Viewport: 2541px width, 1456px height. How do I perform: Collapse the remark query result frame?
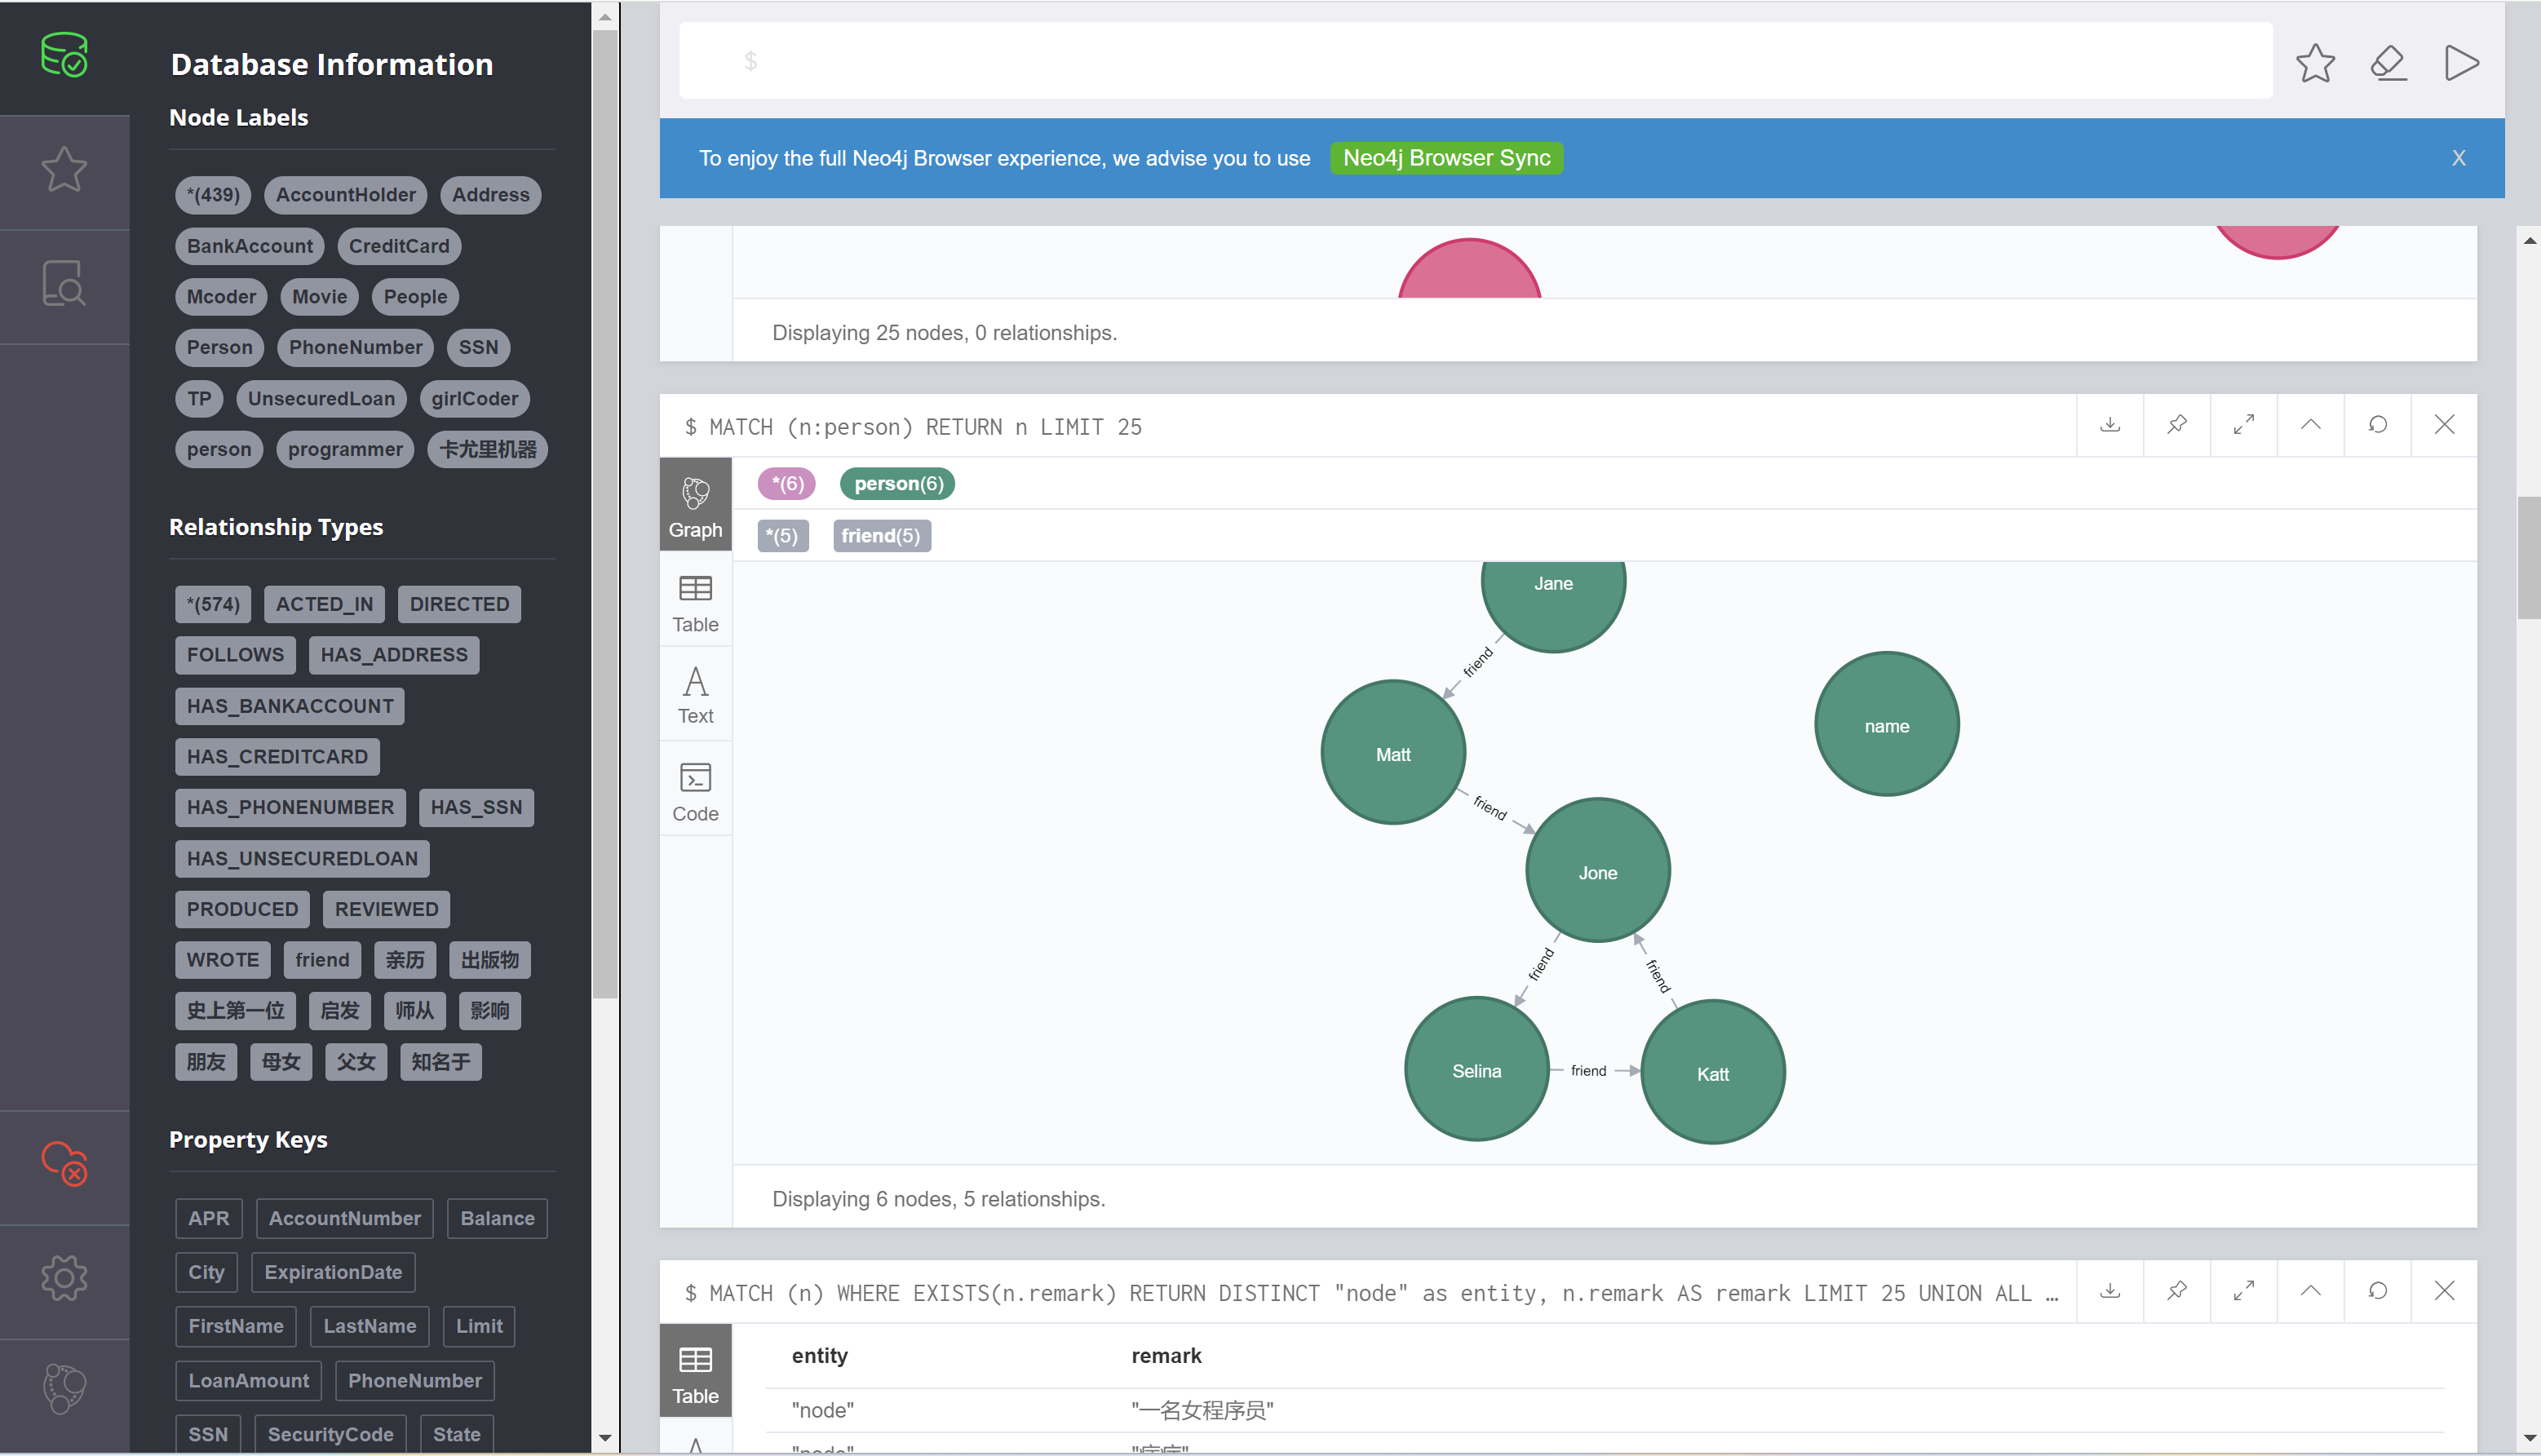tap(2311, 1291)
